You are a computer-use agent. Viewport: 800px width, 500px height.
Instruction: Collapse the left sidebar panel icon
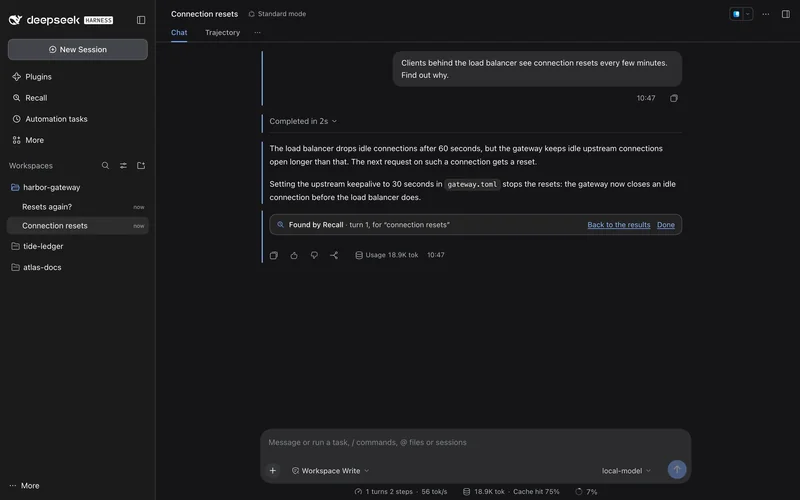click(141, 20)
